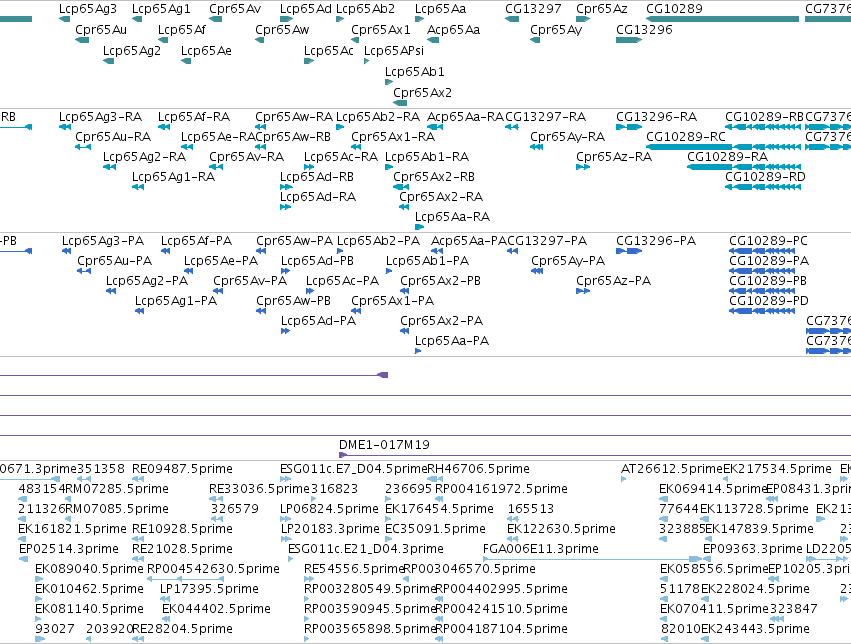Select transcript CG10289-RA label
Screen dimensions: 851x644
[728, 157]
